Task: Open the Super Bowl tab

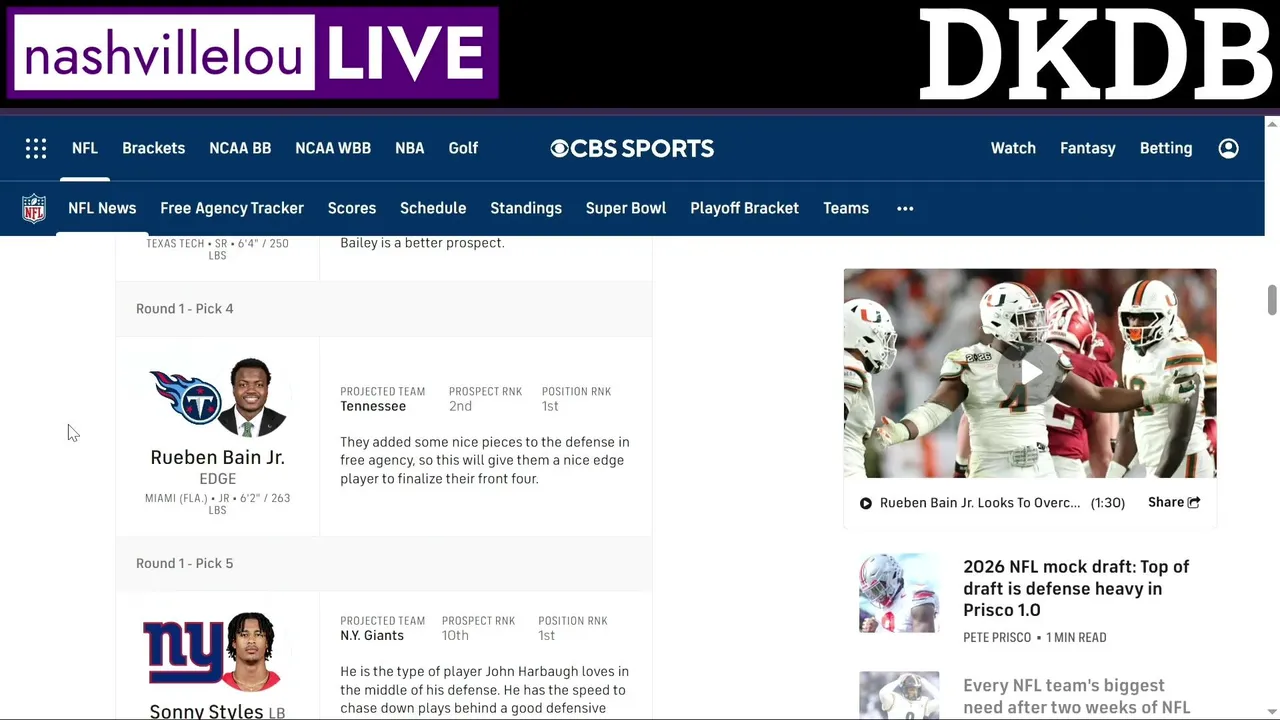Action: [626, 208]
